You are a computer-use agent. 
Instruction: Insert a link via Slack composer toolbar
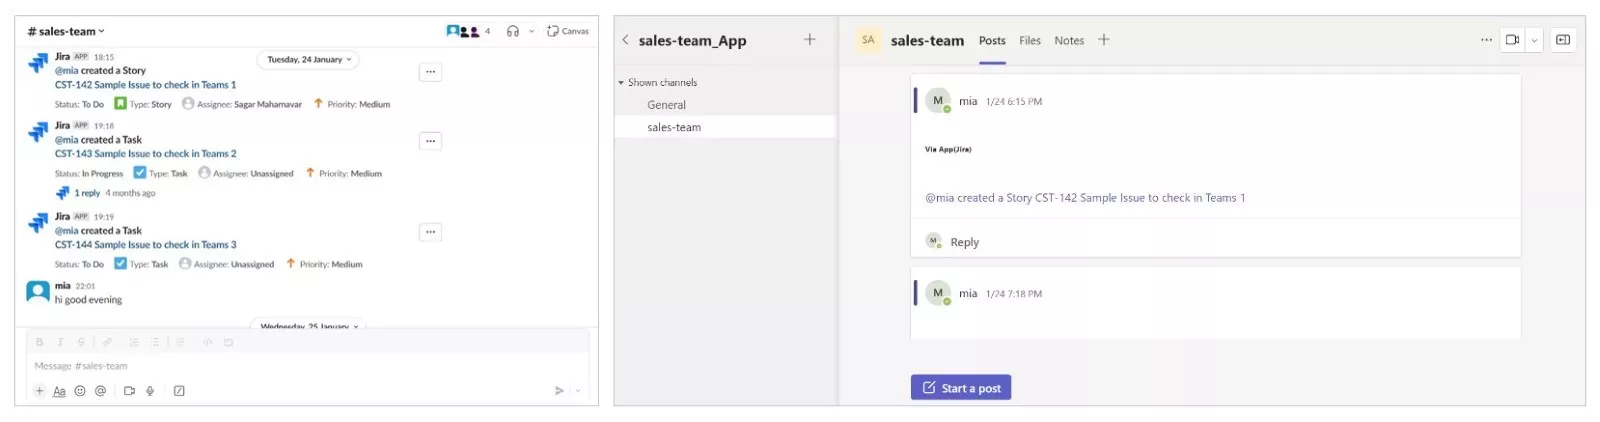point(107,342)
